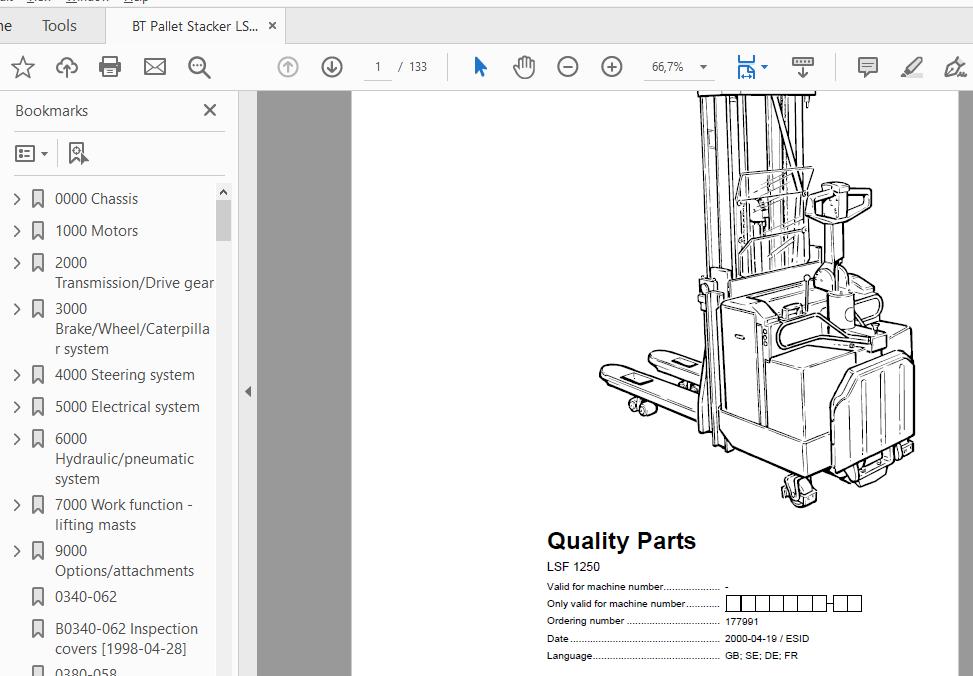Image resolution: width=973 pixels, height=676 pixels.
Task: Open the find text magnifier tool
Action: tap(199, 67)
